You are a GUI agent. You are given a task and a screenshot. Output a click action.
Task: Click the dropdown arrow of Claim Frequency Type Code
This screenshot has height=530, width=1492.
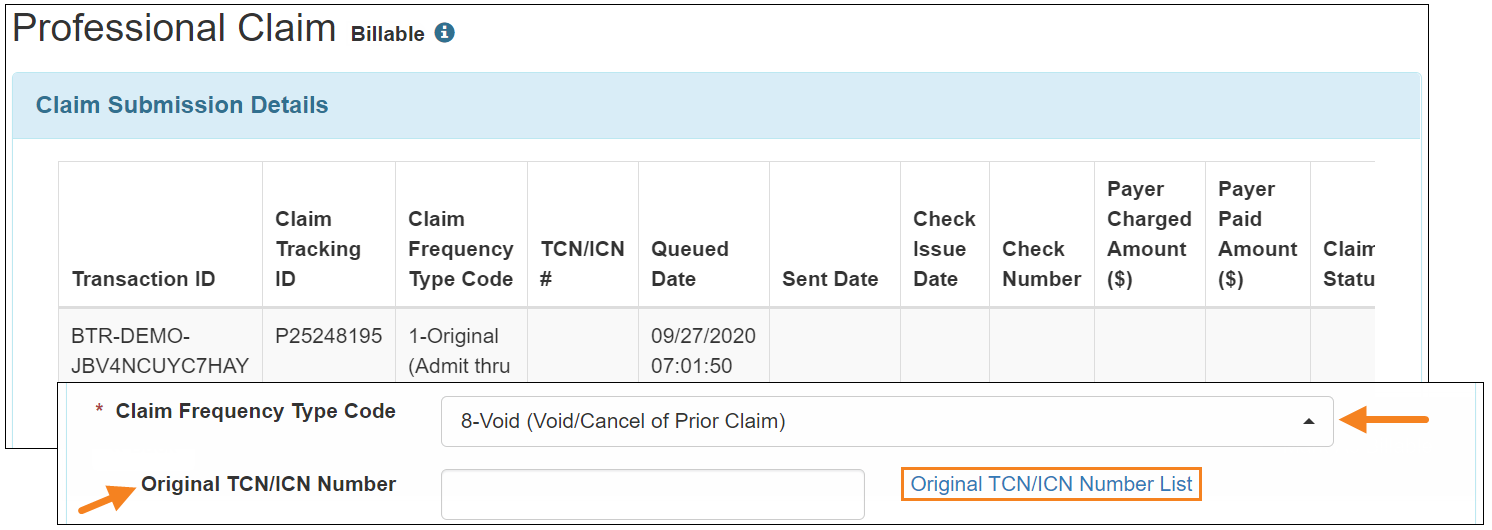[x=1308, y=422]
